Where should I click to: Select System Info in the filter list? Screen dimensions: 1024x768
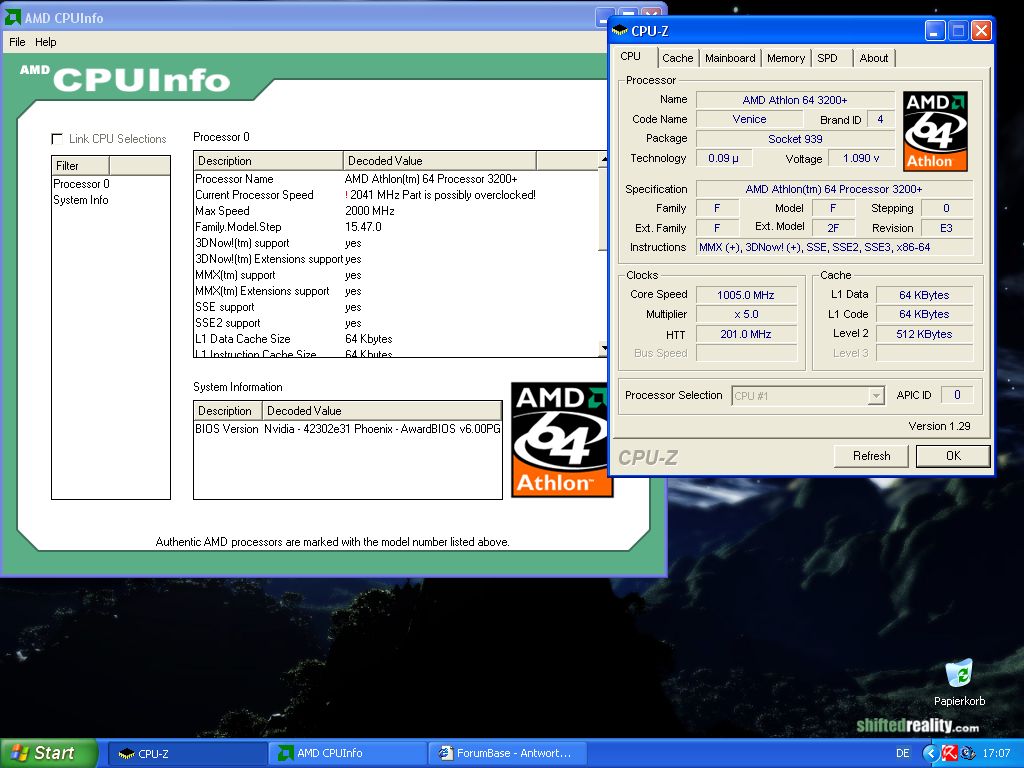pyautogui.click(x=80, y=200)
